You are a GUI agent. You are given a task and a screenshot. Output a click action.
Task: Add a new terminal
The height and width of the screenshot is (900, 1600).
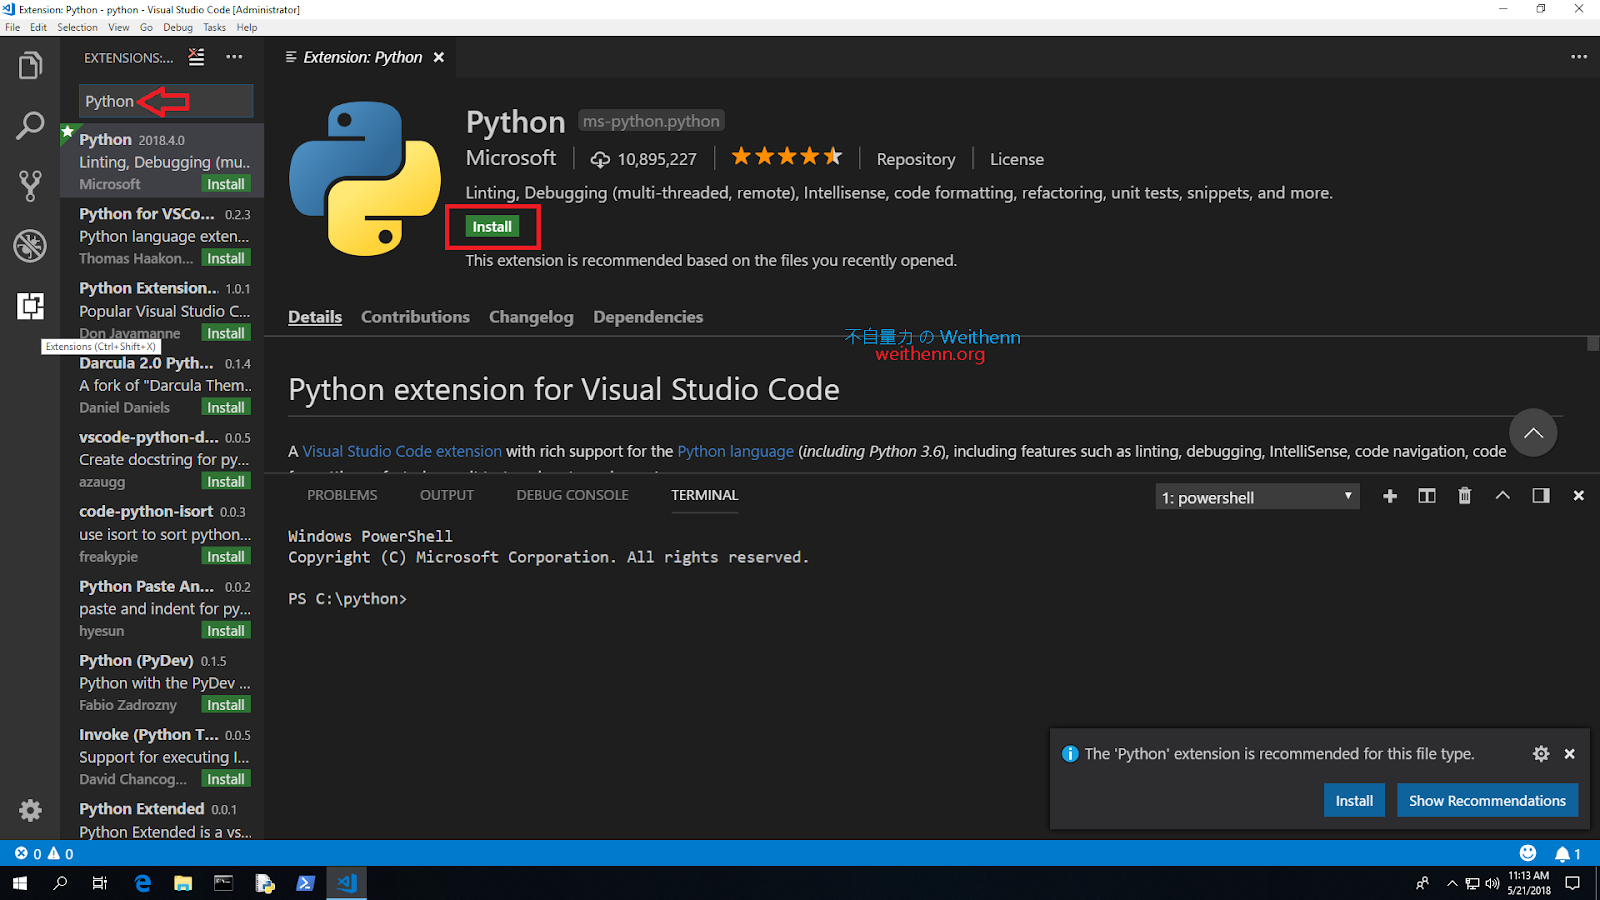pos(1390,496)
